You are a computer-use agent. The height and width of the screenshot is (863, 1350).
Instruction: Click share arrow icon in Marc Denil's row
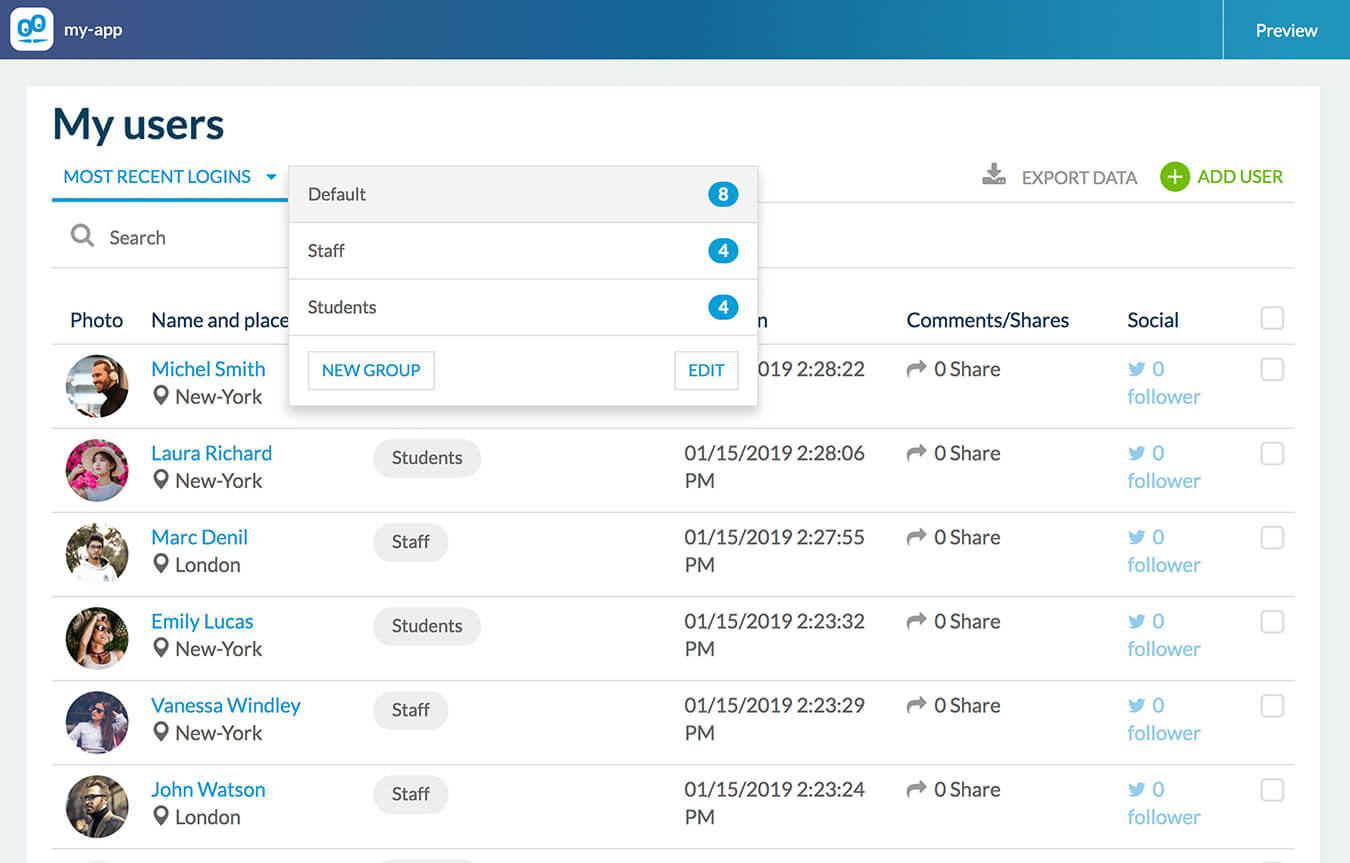point(916,537)
